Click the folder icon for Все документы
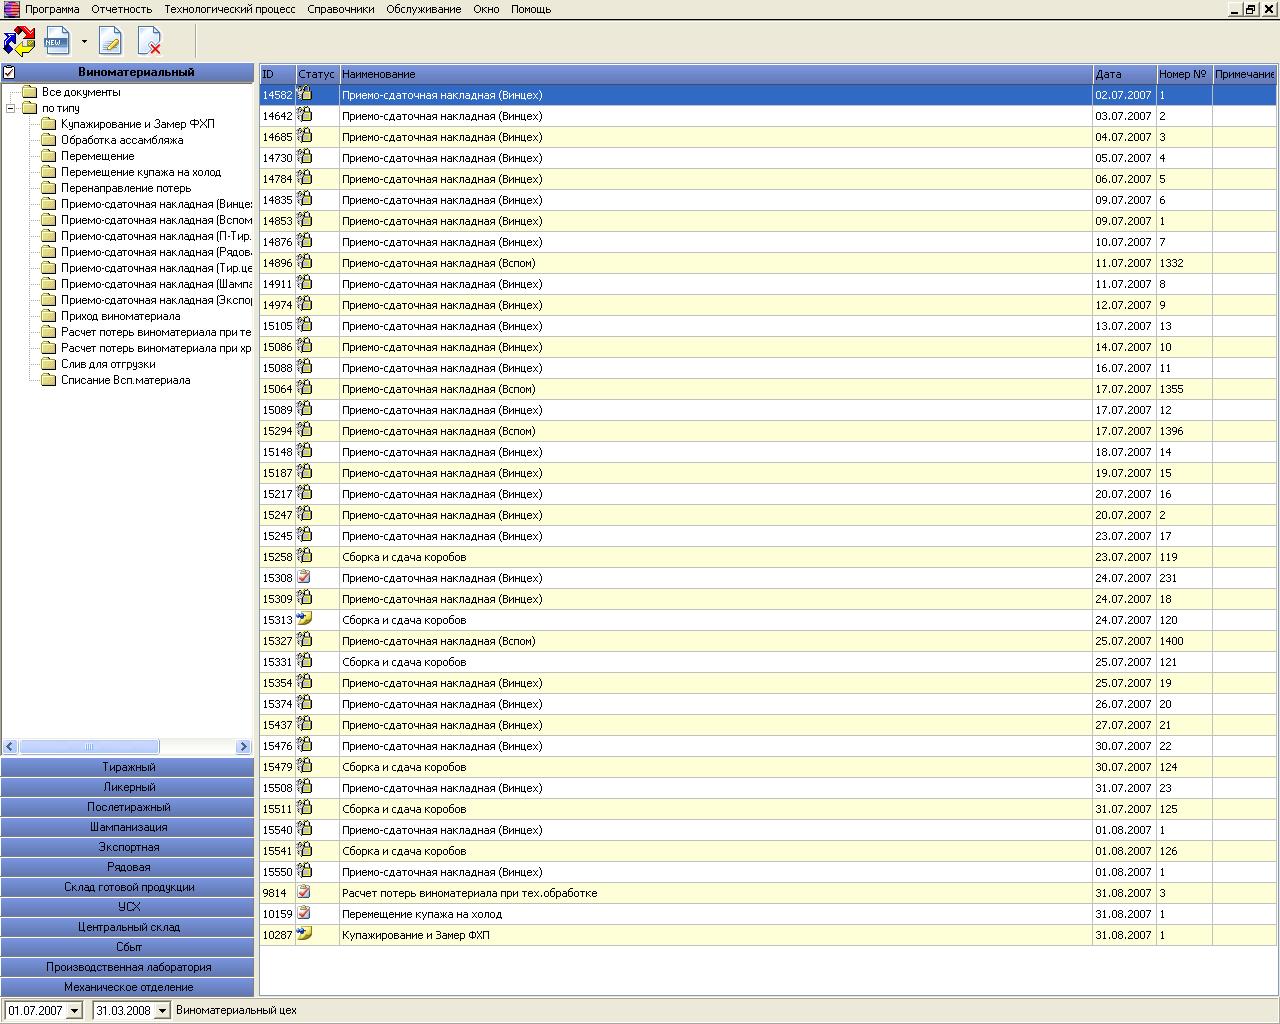 29,92
